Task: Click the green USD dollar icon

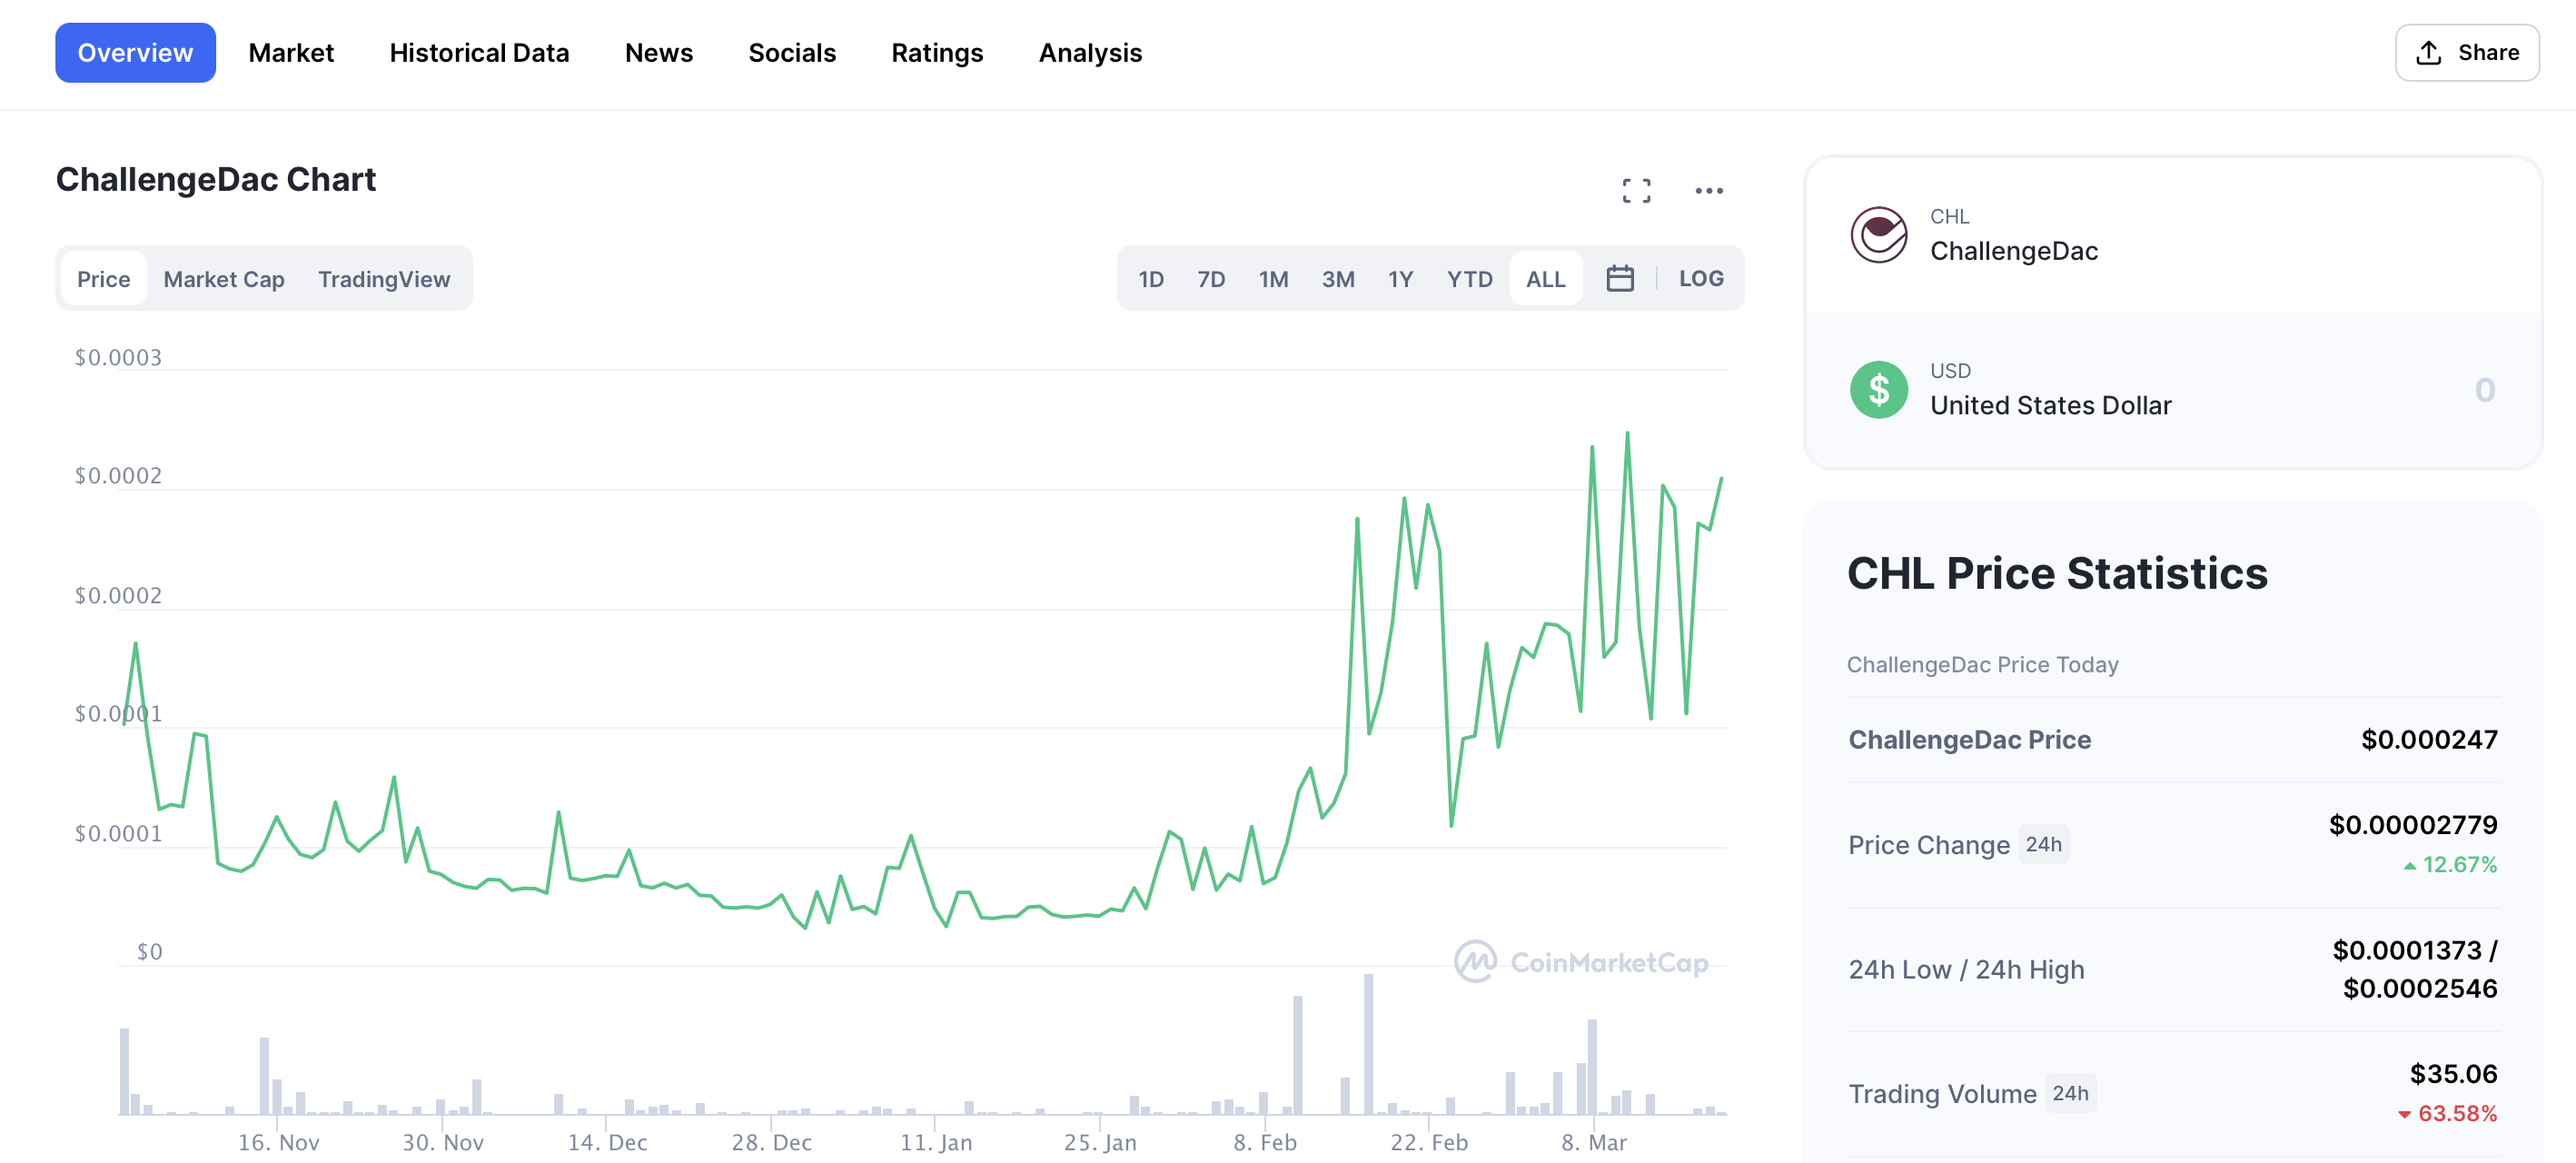Action: coord(1878,389)
